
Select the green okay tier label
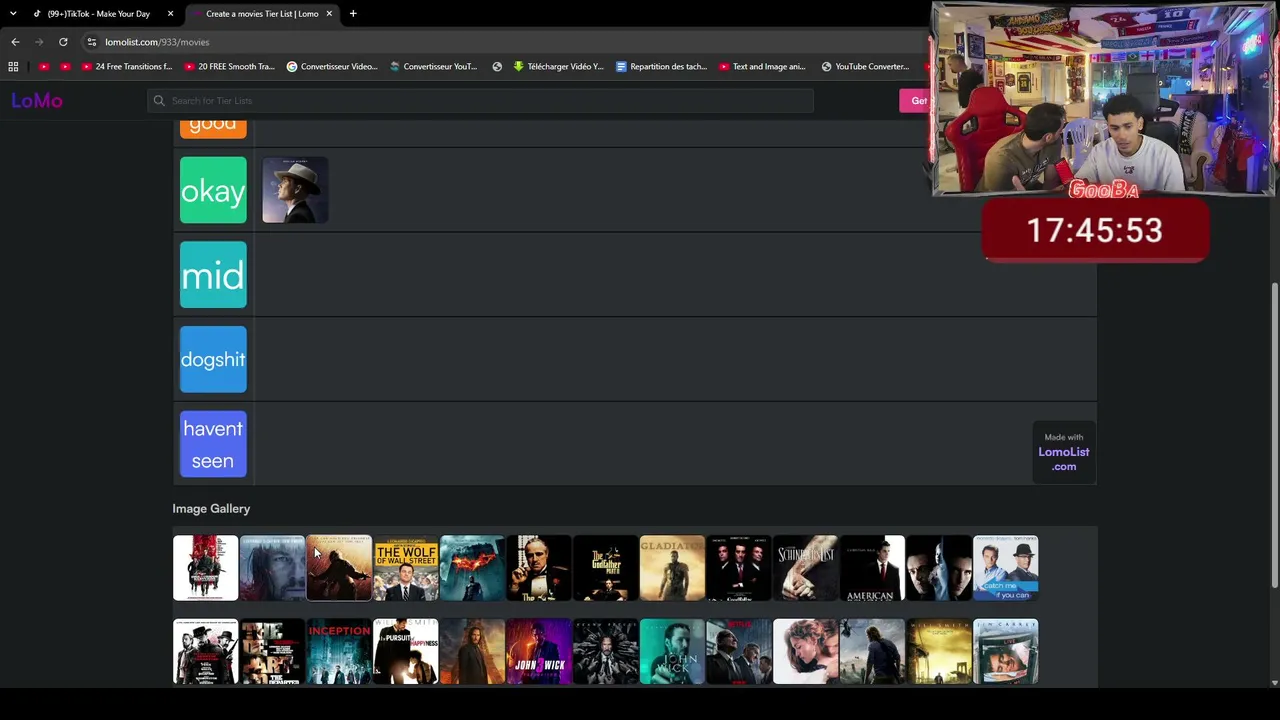click(213, 190)
